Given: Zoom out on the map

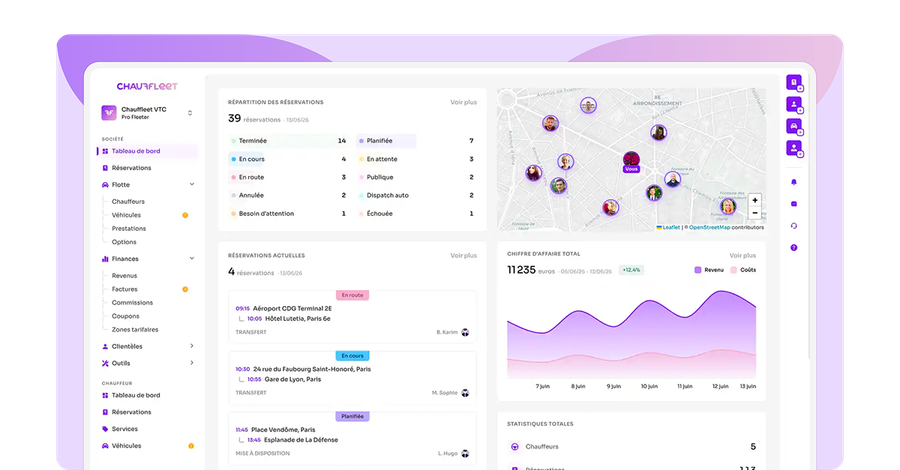Looking at the screenshot, I should [x=755, y=213].
